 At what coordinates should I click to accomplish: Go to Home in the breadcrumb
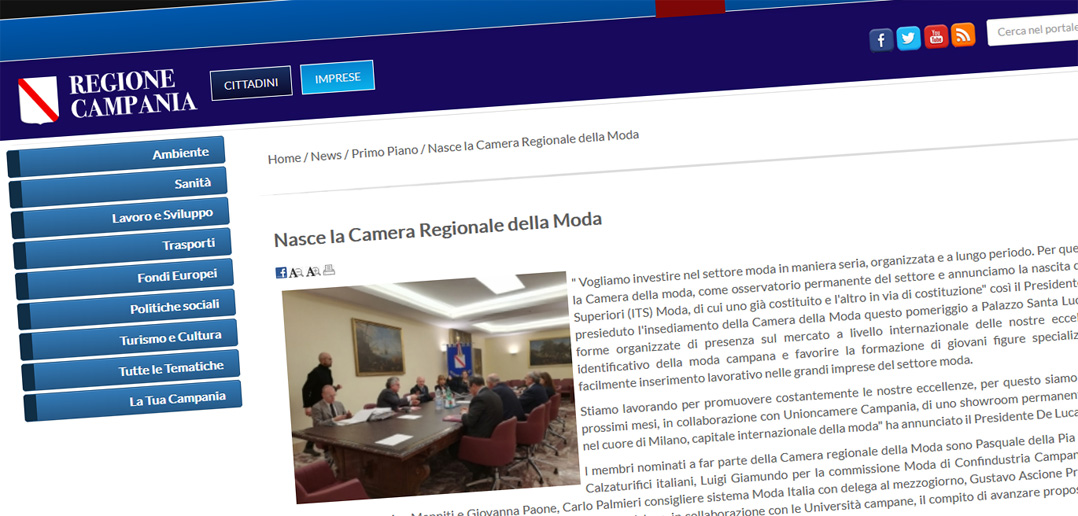[x=284, y=159]
